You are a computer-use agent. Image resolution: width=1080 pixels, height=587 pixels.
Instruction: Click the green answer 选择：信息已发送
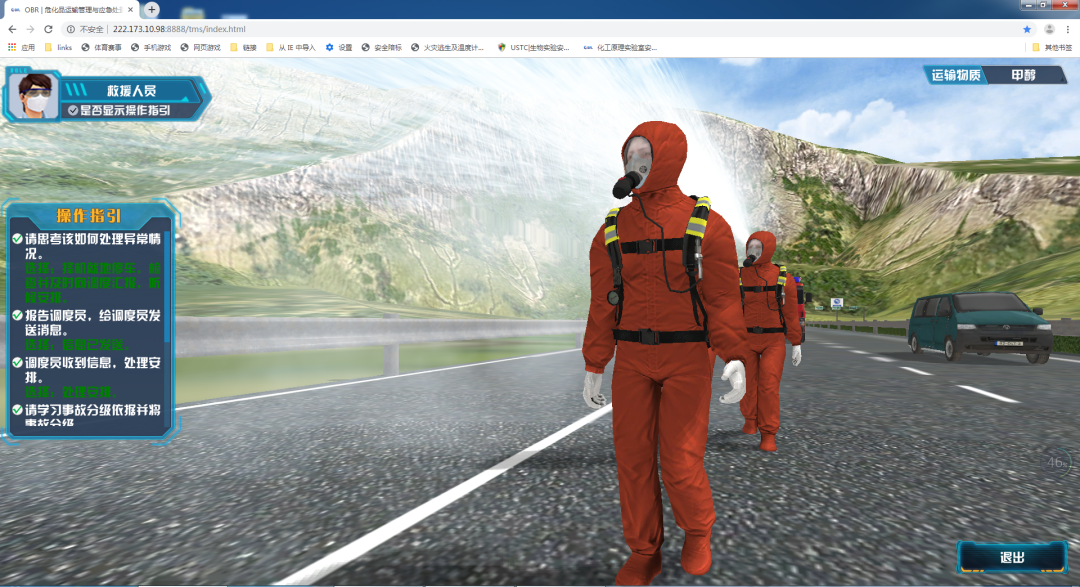click(76, 344)
